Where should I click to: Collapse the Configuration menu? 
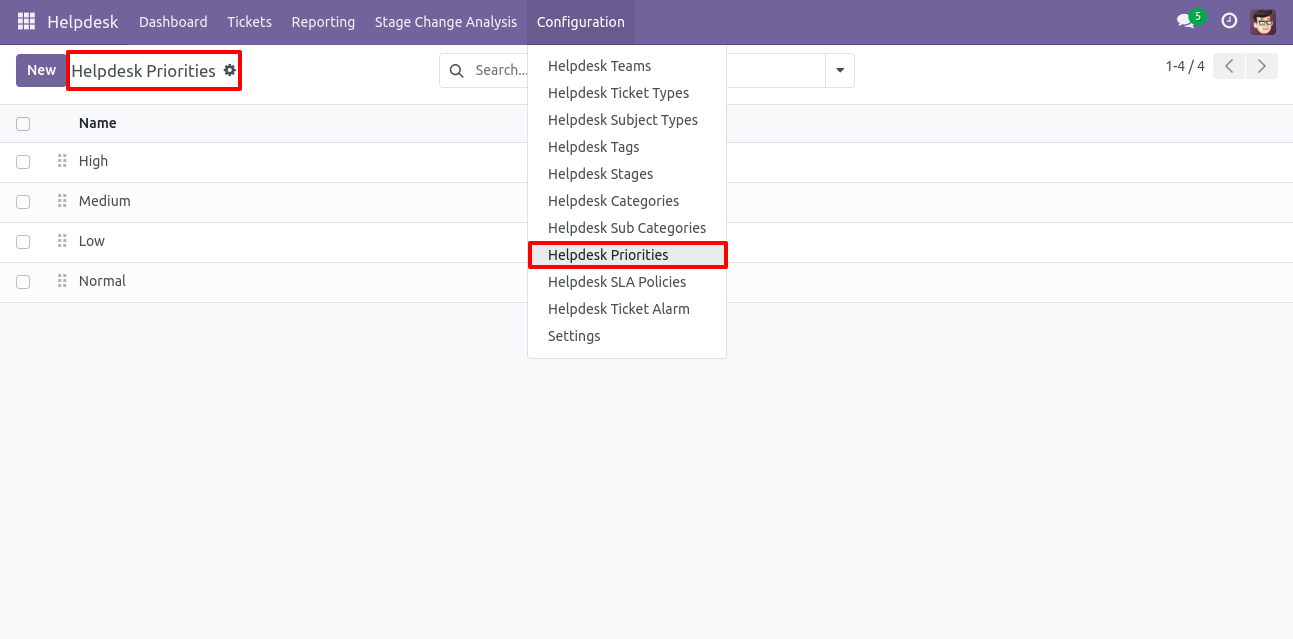pos(581,22)
